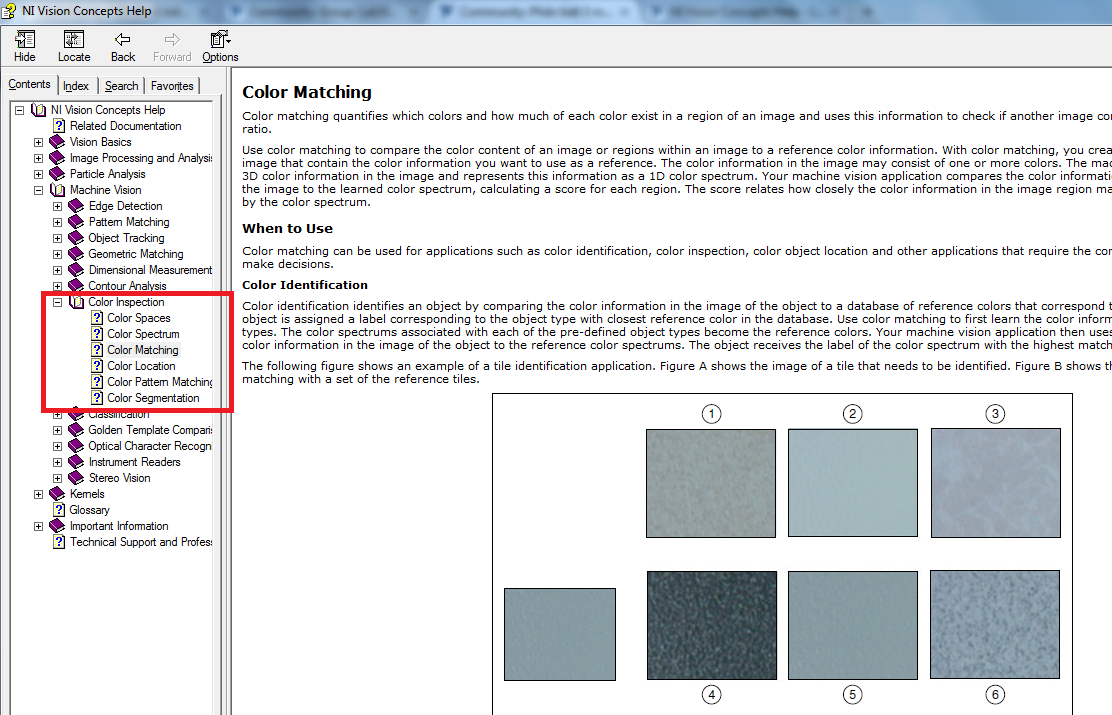Open the Color Matching topic

click(x=143, y=350)
